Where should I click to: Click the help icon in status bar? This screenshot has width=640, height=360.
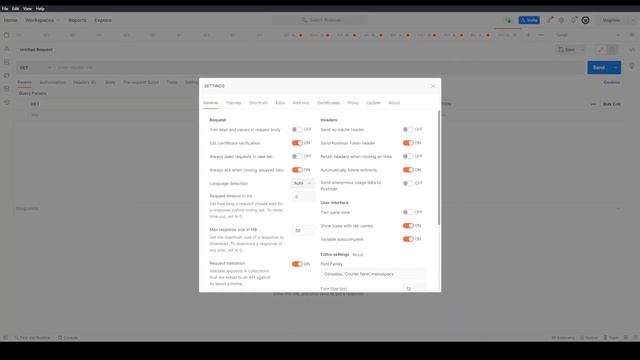pyautogui.click(x=636, y=338)
